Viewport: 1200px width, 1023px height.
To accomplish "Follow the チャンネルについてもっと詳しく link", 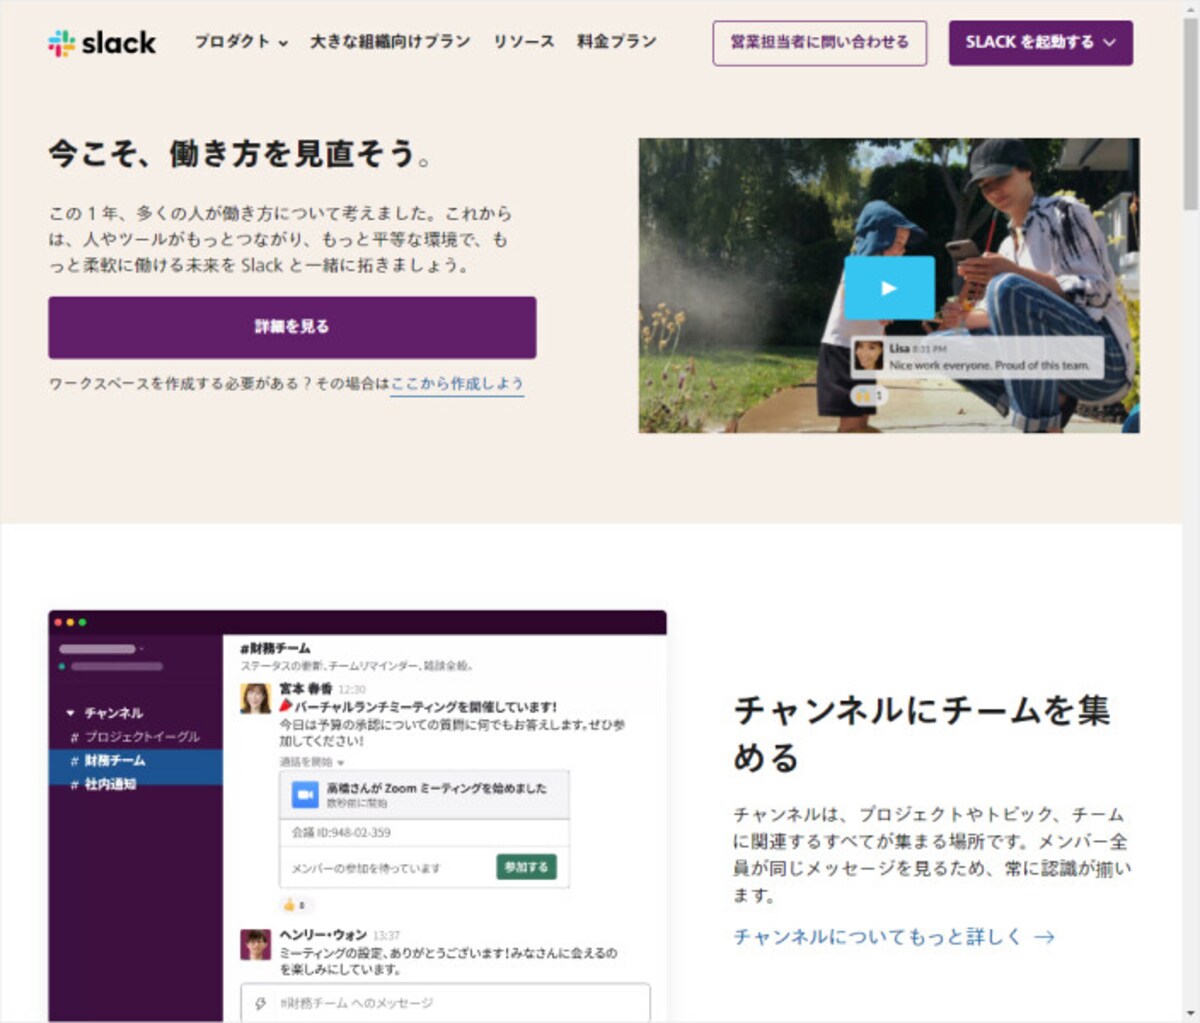I will (x=894, y=937).
